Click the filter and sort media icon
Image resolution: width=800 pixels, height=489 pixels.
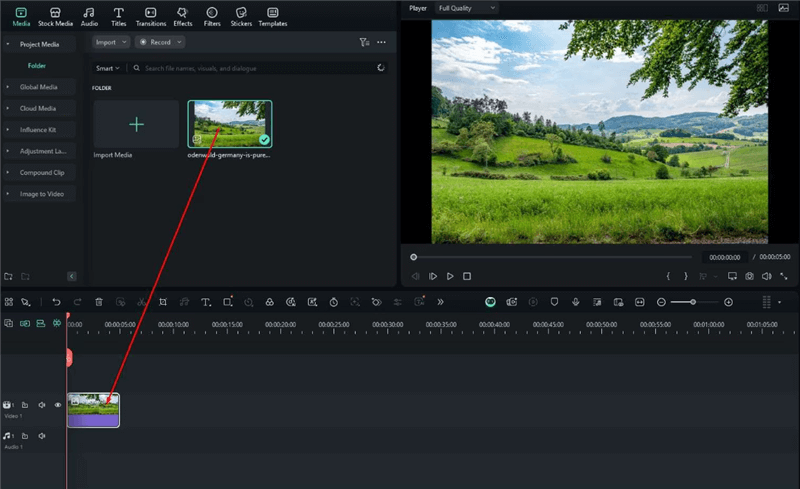click(x=364, y=42)
